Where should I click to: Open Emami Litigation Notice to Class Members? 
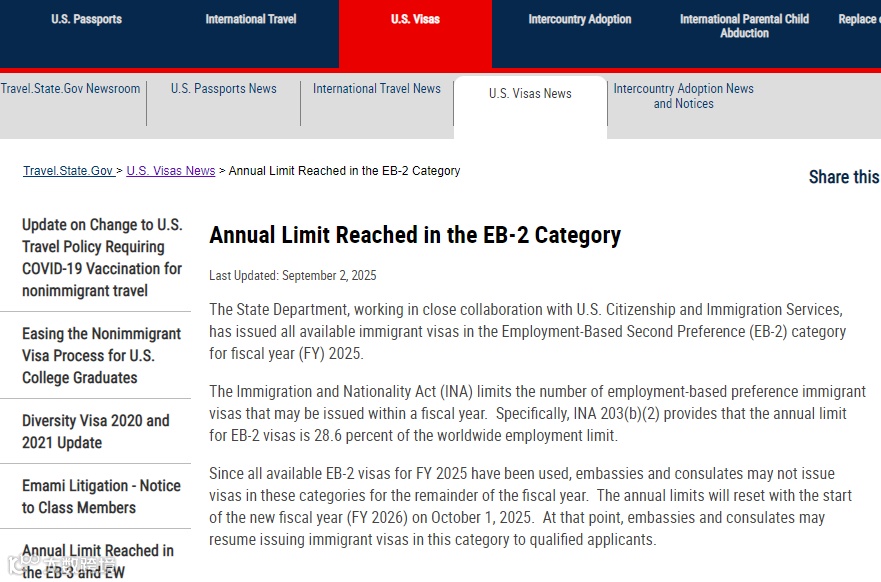tap(101, 496)
